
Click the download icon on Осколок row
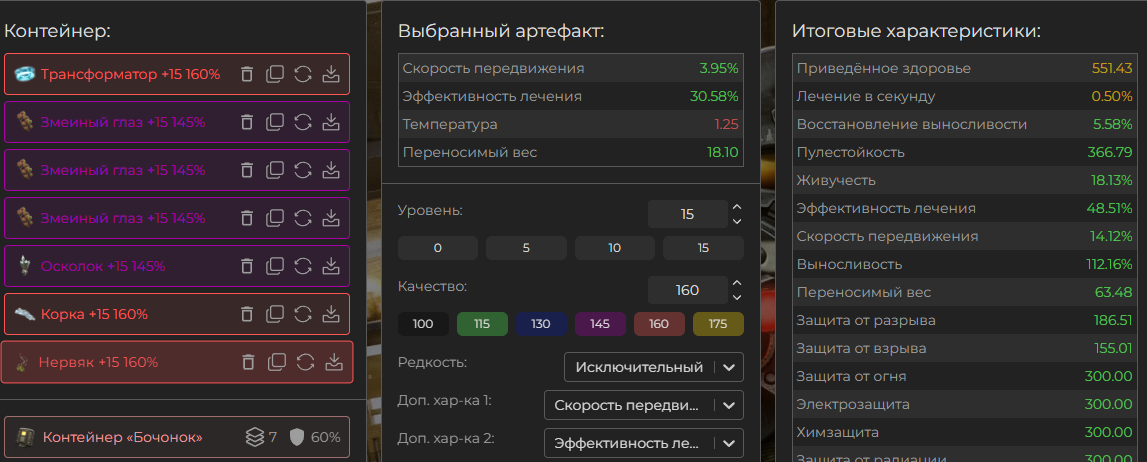(x=331, y=266)
